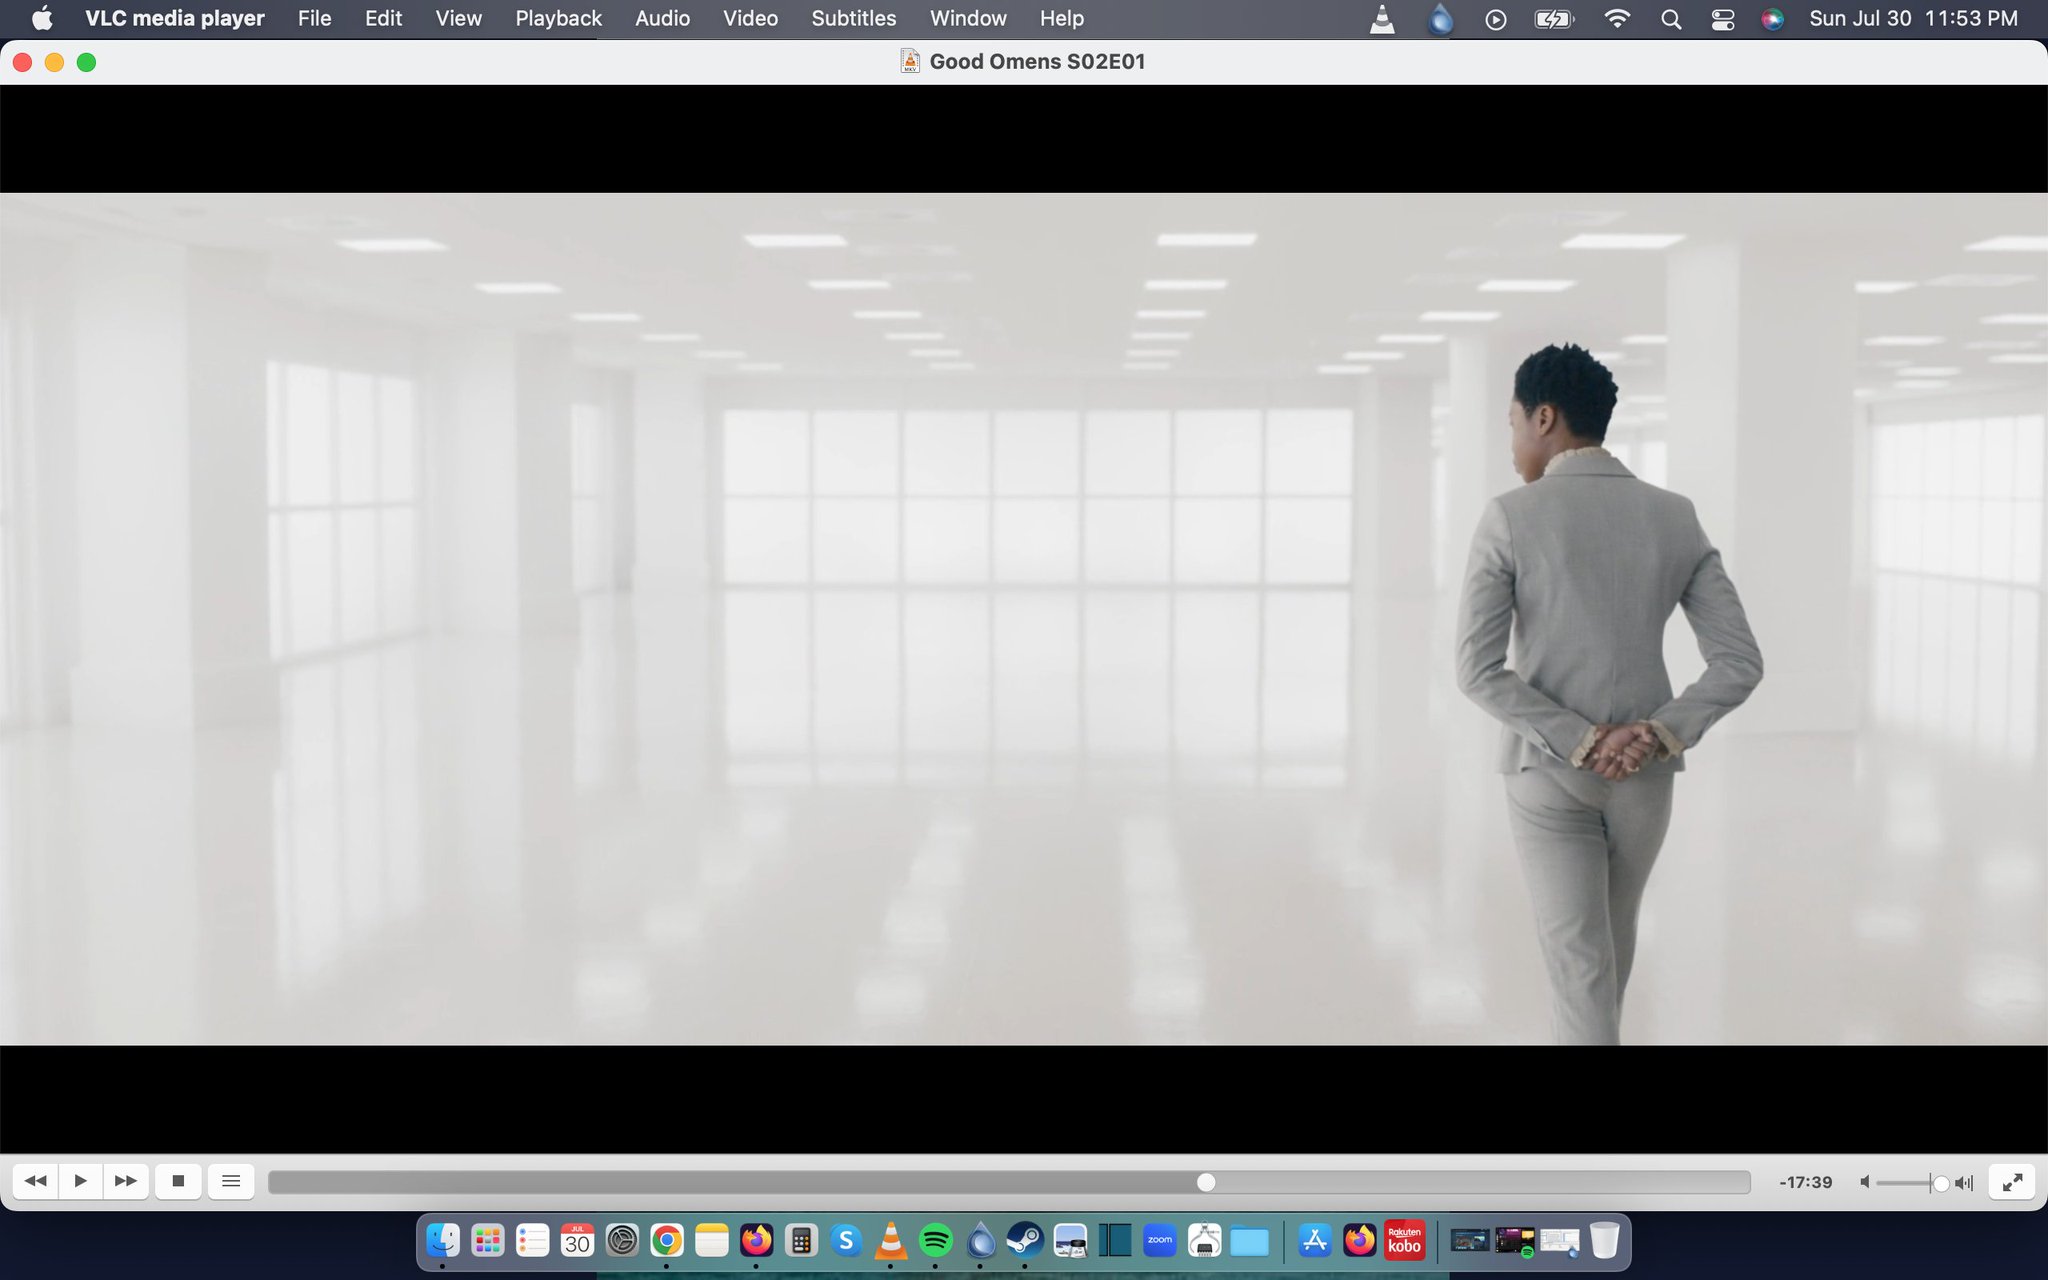
Task: Open Notes from the Dock
Action: 711,1241
